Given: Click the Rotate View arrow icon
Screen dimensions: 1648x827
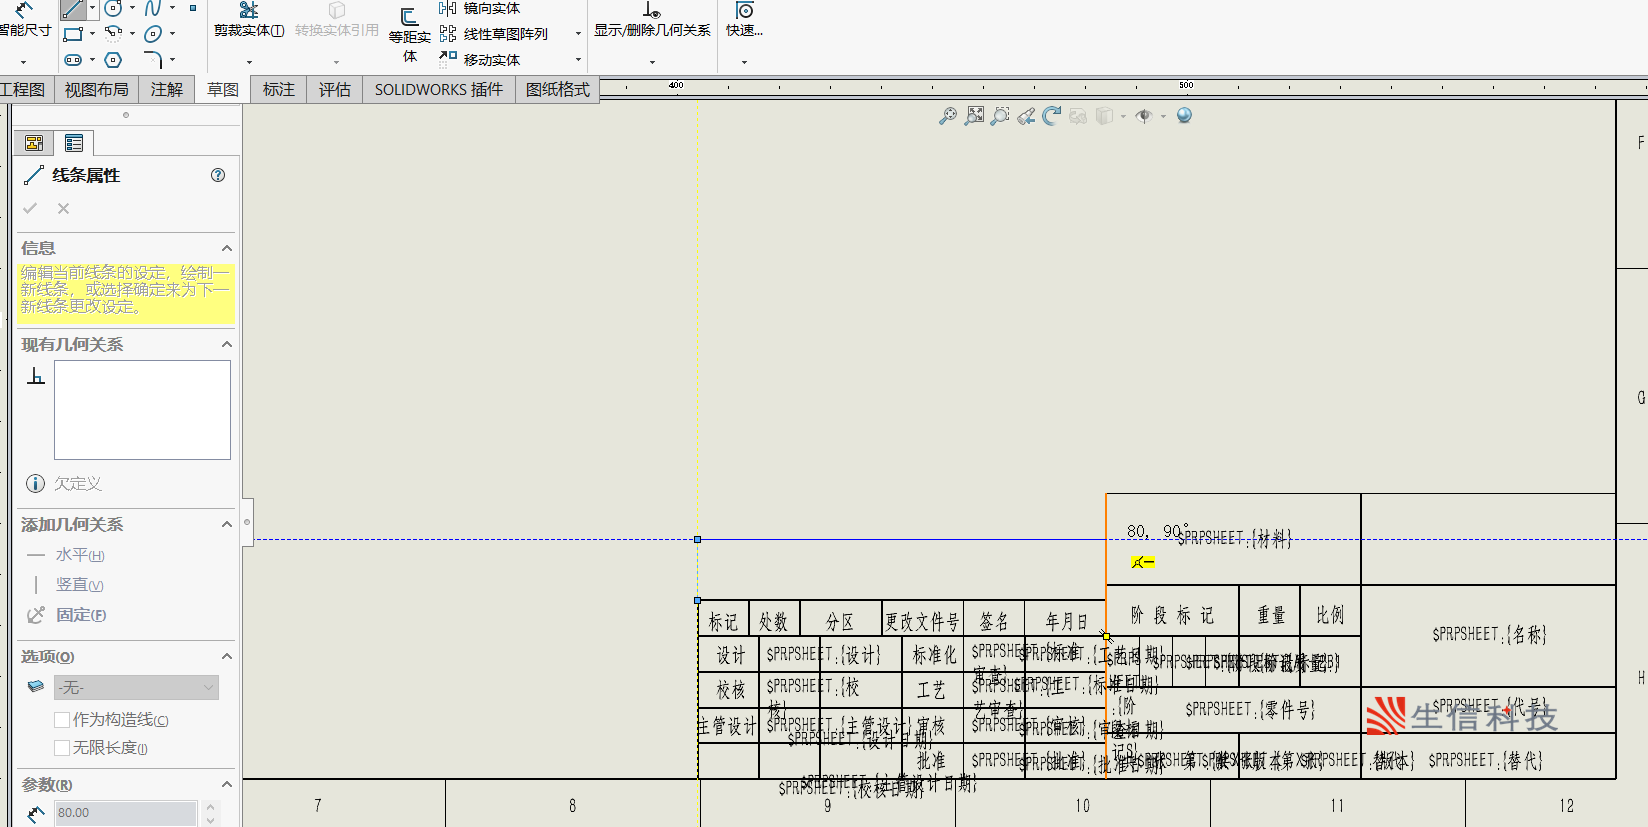Looking at the screenshot, I should (1051, 116).
